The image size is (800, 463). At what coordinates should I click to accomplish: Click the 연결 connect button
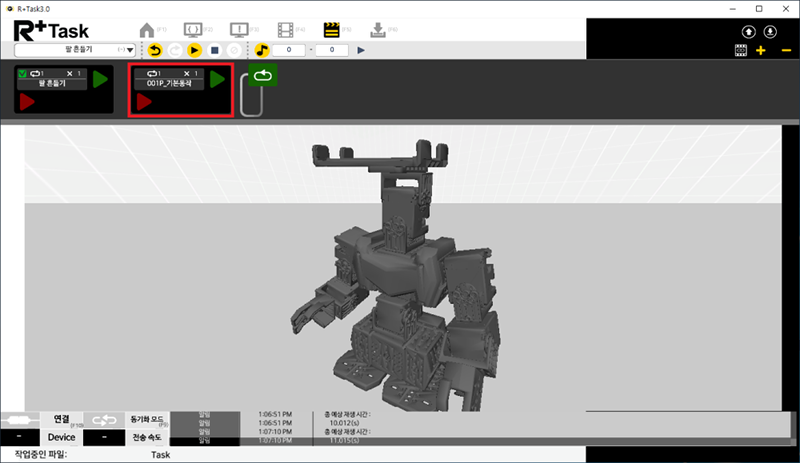tap(60, 420)
